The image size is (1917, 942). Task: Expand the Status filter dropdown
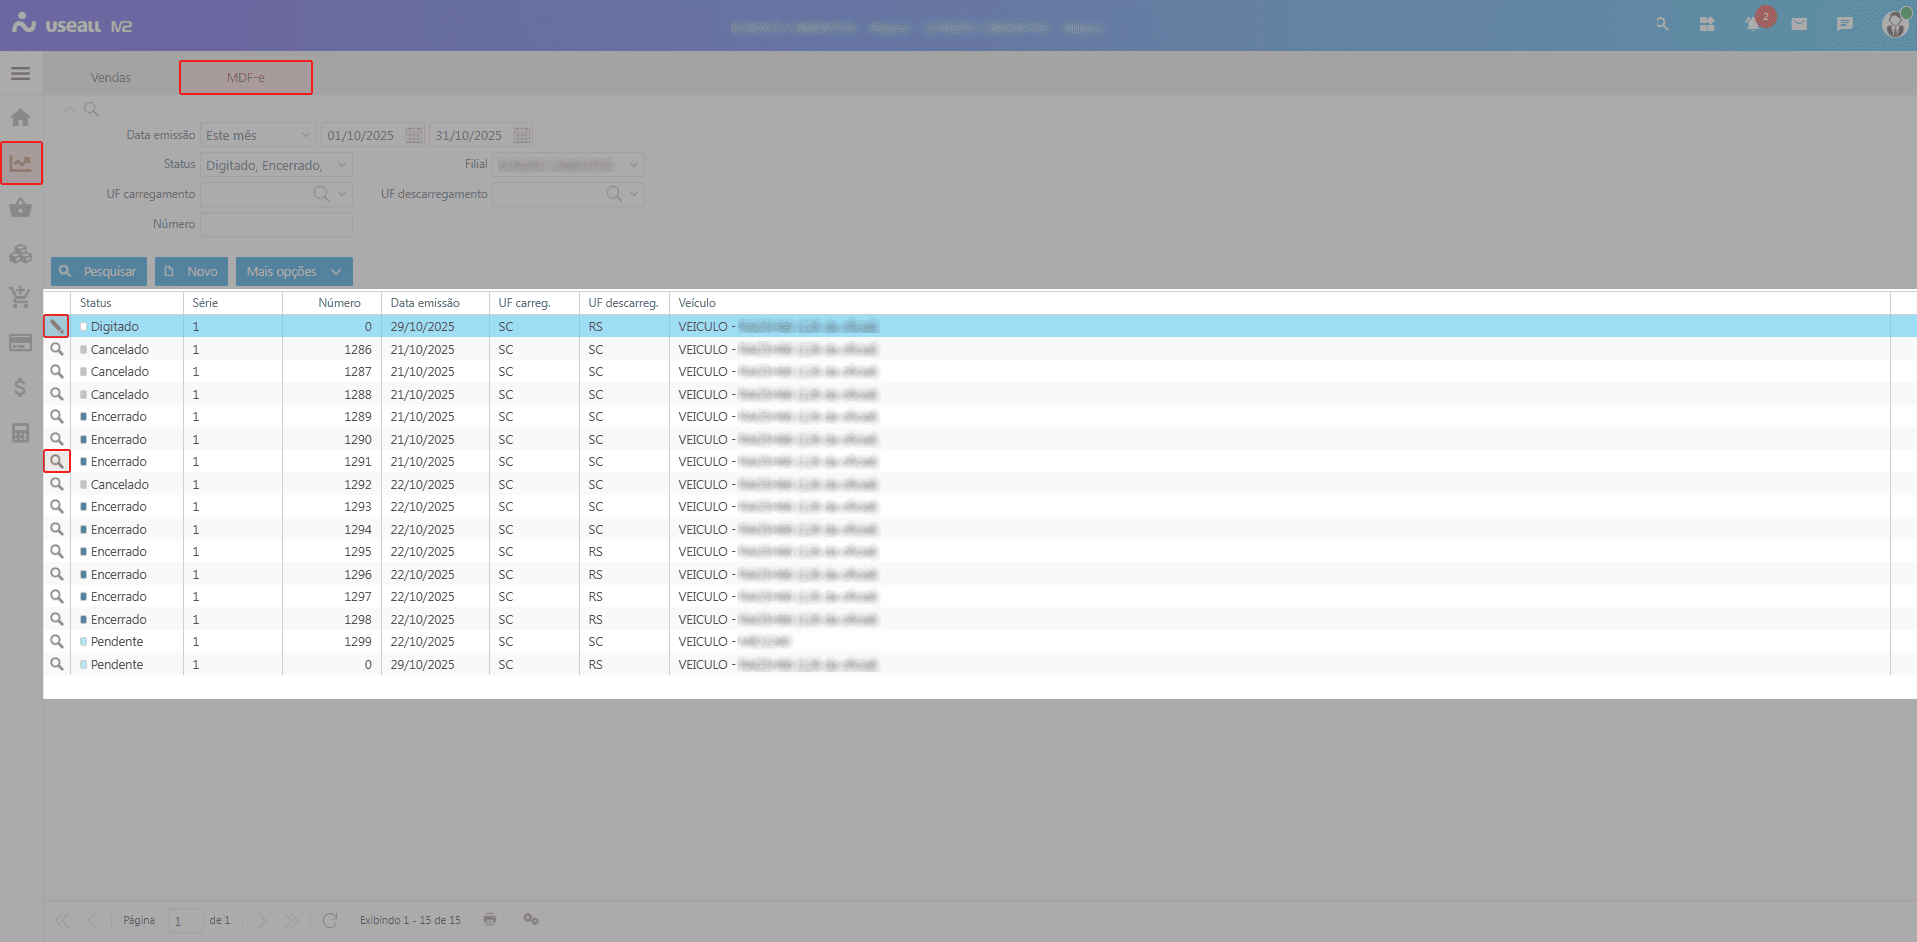[342, 165]
